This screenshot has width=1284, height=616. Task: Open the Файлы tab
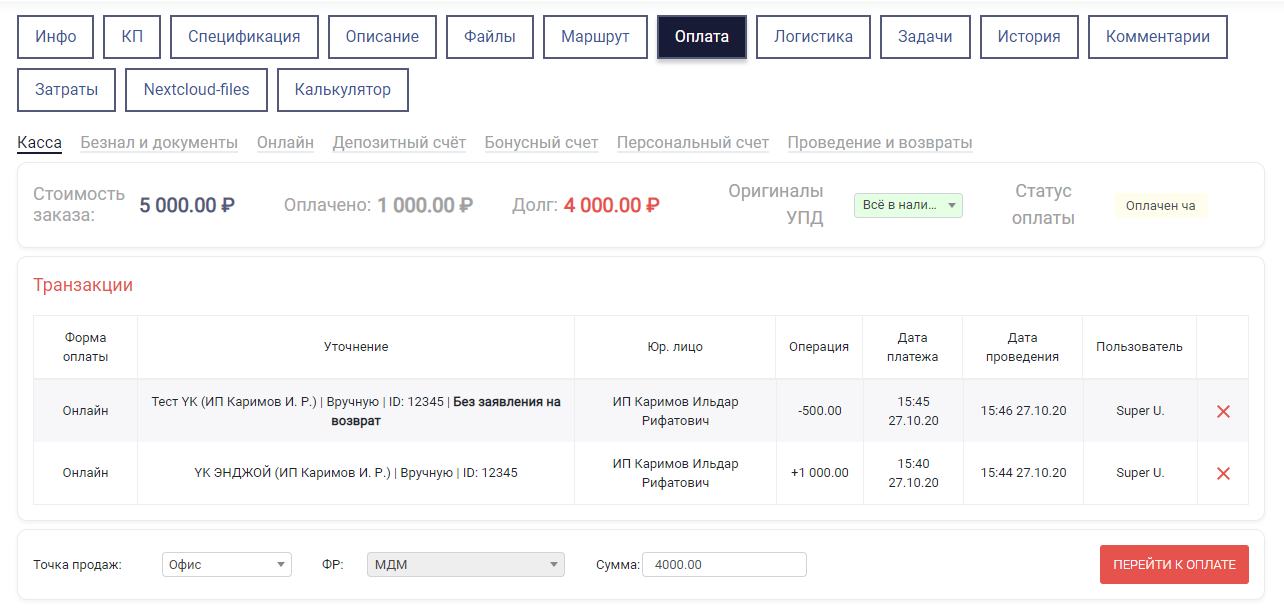point(490,37)
